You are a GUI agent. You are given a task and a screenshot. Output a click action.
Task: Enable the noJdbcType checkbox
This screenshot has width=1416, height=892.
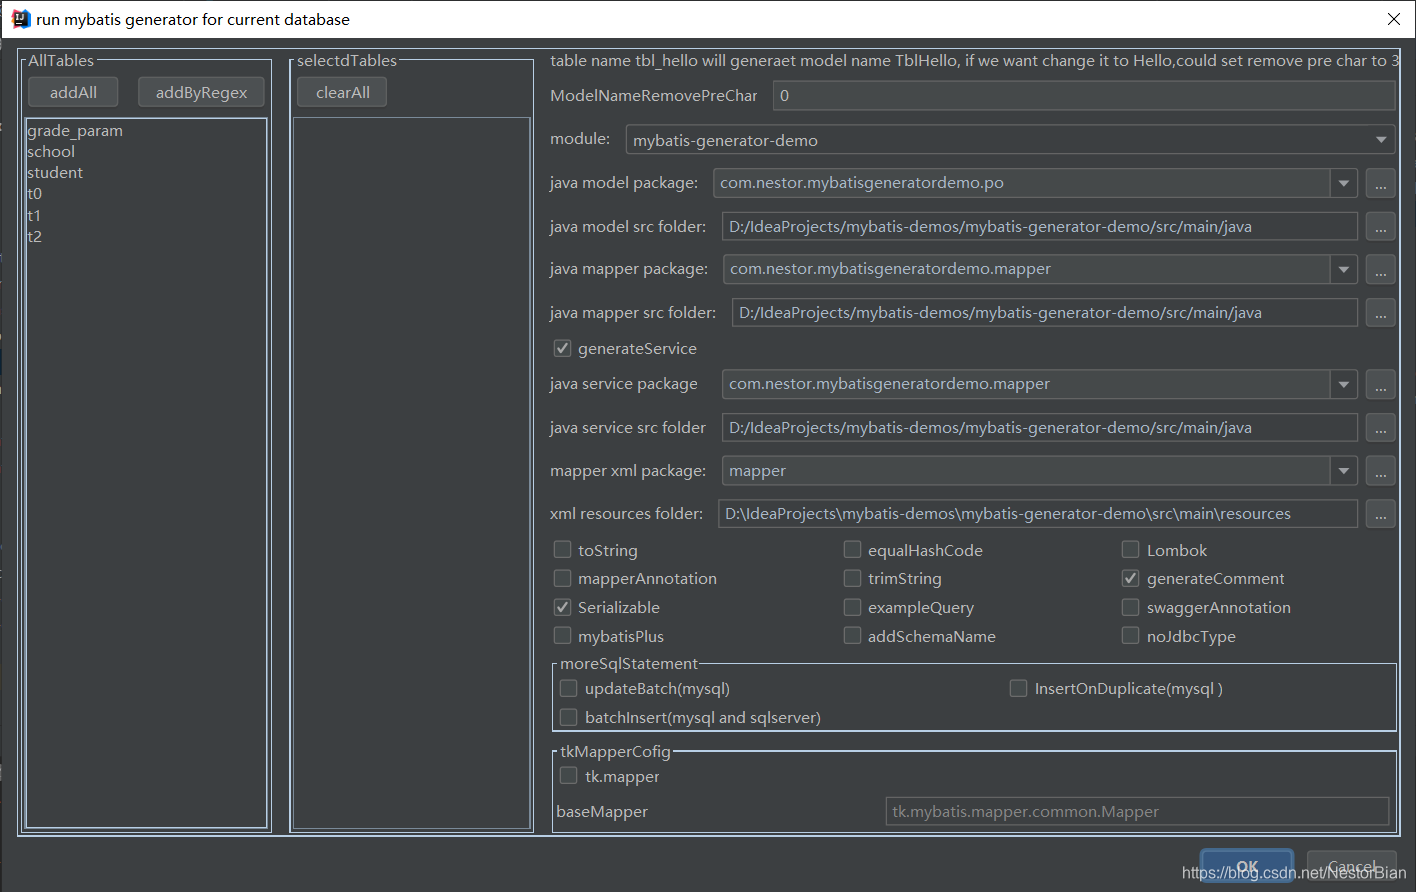[1130, 636]
